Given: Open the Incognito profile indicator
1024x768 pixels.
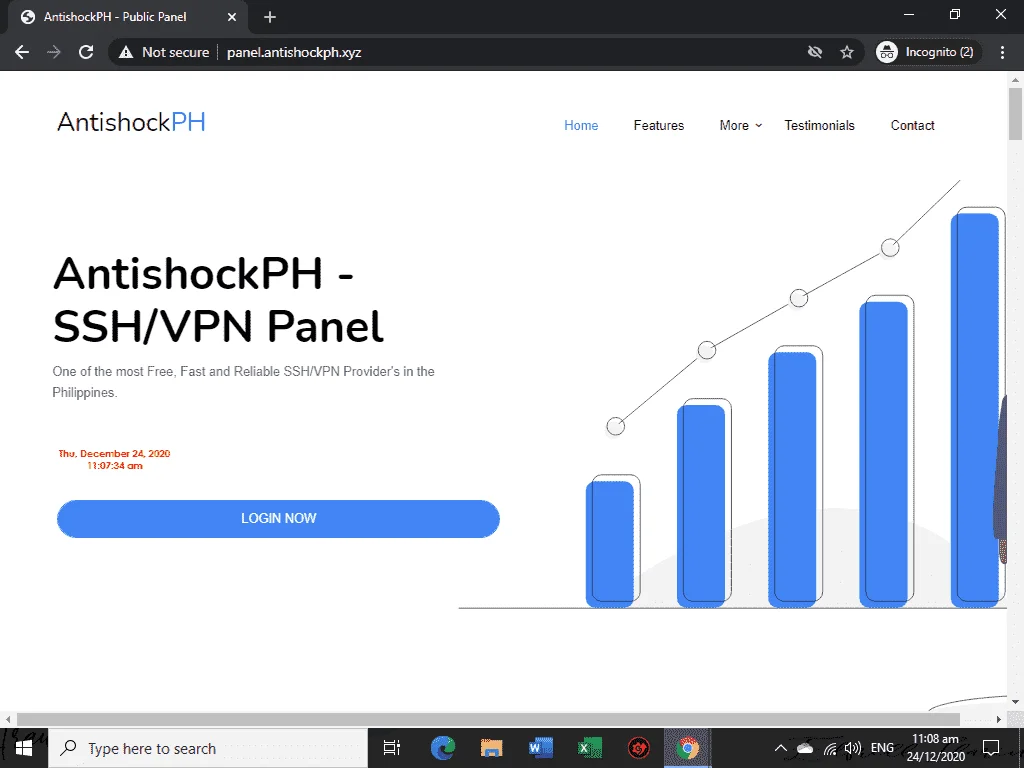Looking at the screenshot, I should click(x=927, y=52).
